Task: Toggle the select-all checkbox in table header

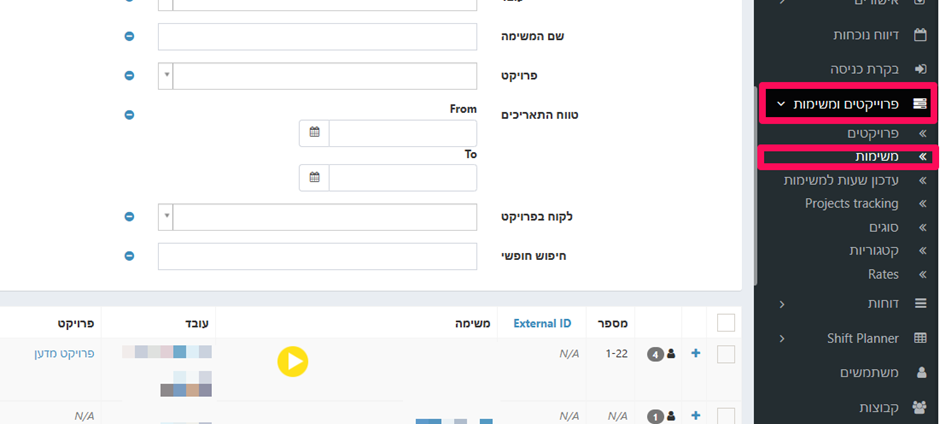Action: (726, 323)
